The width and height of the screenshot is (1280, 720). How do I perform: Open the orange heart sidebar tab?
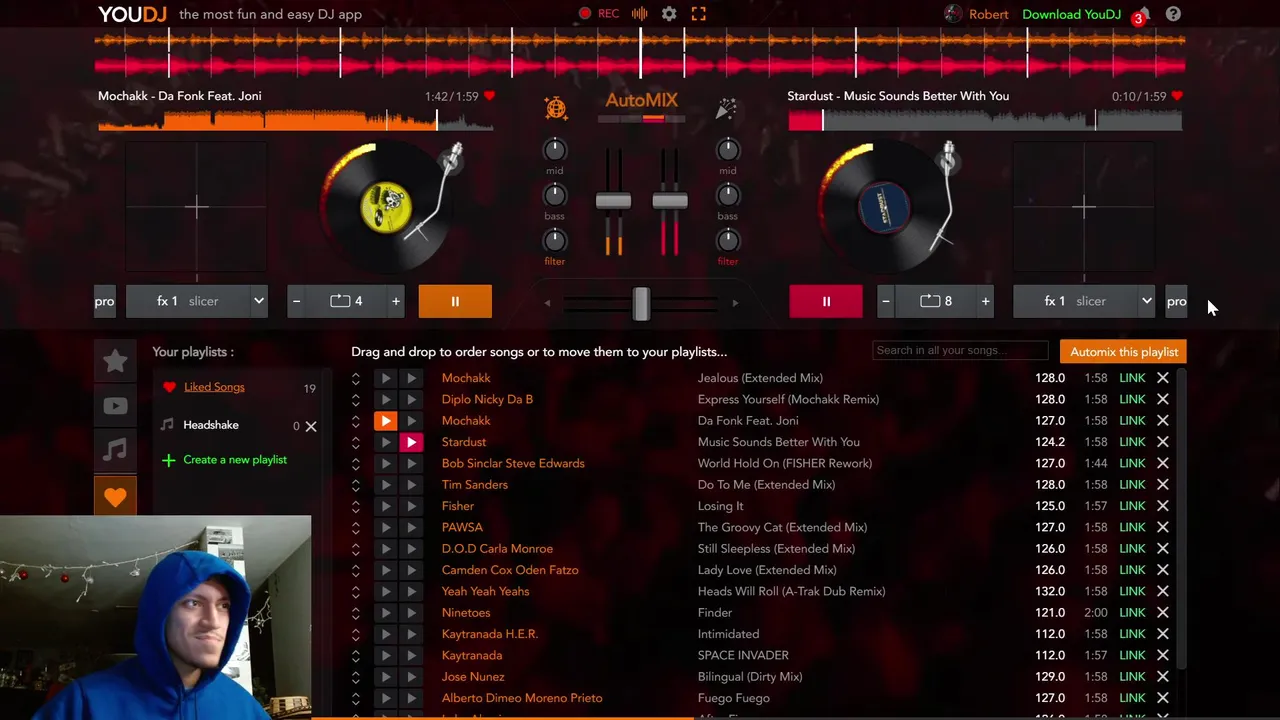tap(115, 496)
